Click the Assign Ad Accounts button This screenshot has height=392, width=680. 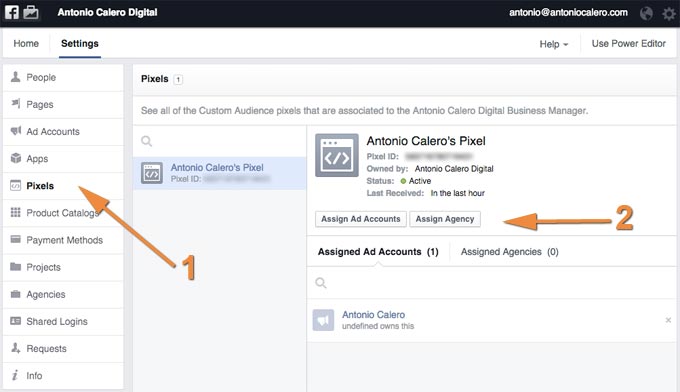click(361, 219)
